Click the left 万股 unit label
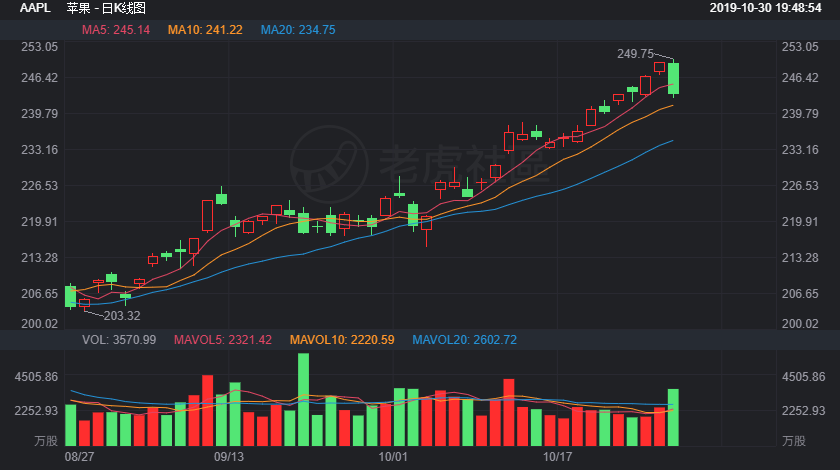The height and width of the screenshot is (470, 840). point(46,441)
